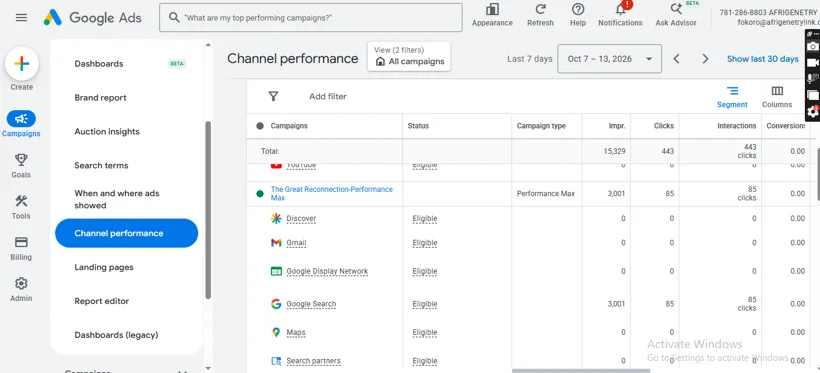Open the Appearance settings icon

point(492,9)
